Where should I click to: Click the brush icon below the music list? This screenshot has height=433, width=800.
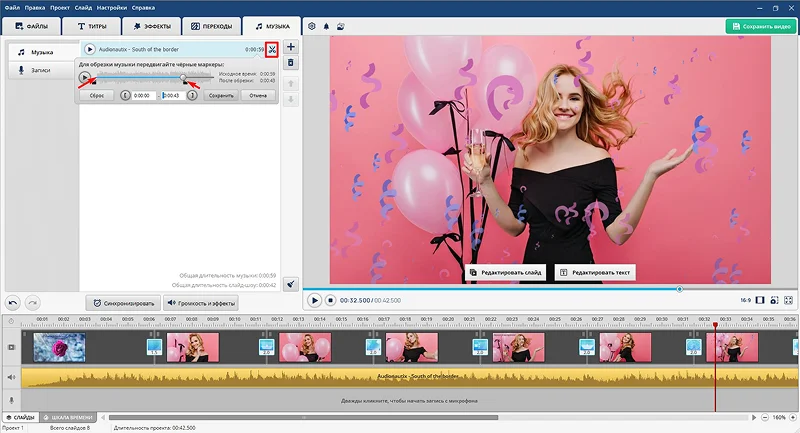[291, 284]
